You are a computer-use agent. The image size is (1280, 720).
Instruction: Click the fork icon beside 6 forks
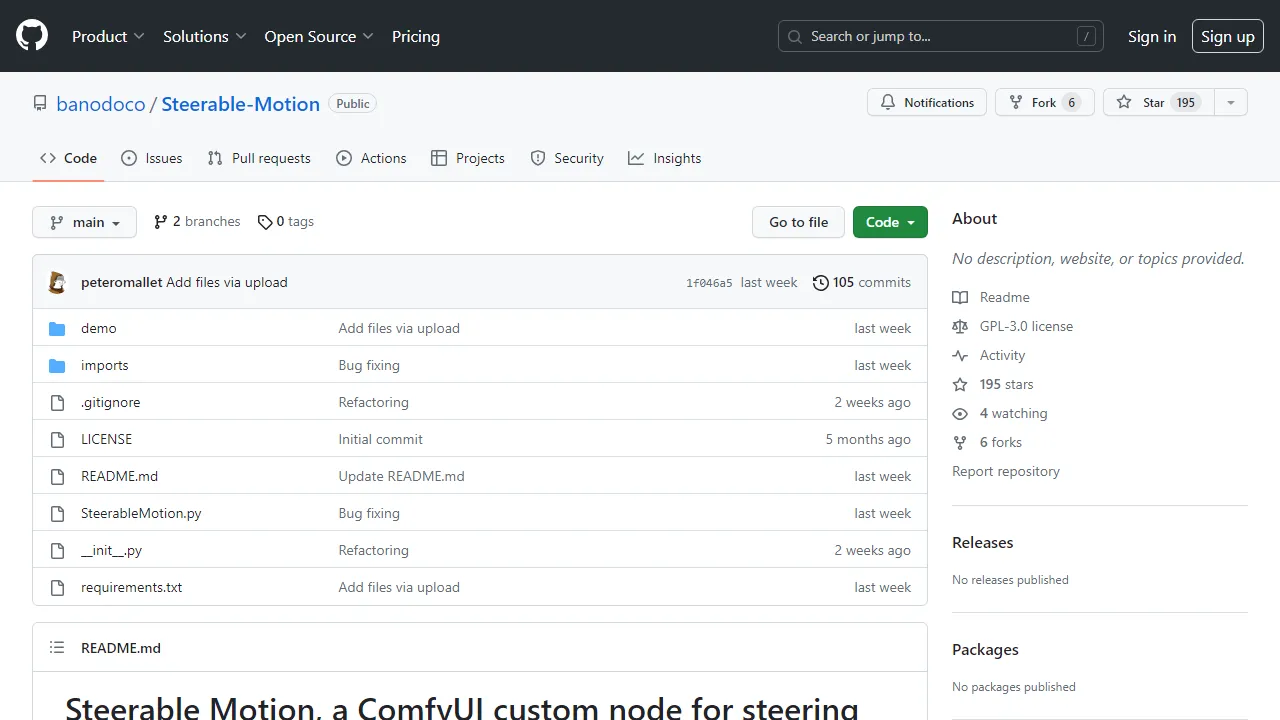[x=960, y=442]
